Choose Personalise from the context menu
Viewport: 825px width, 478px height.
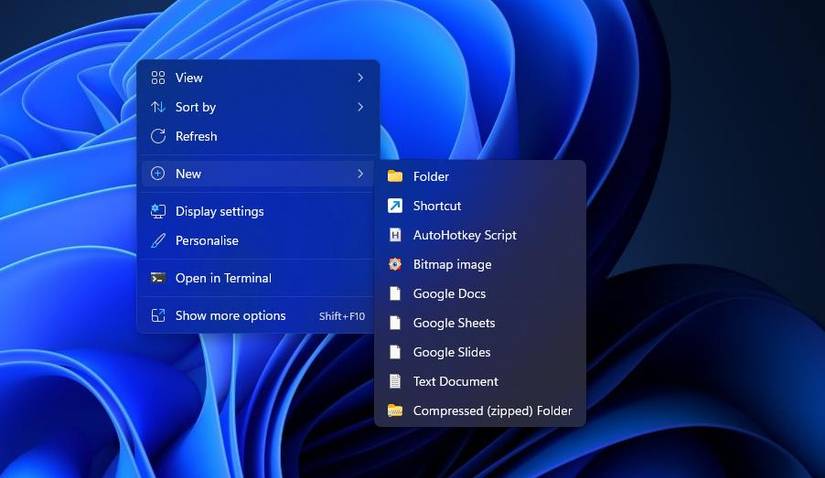point(258,241)
